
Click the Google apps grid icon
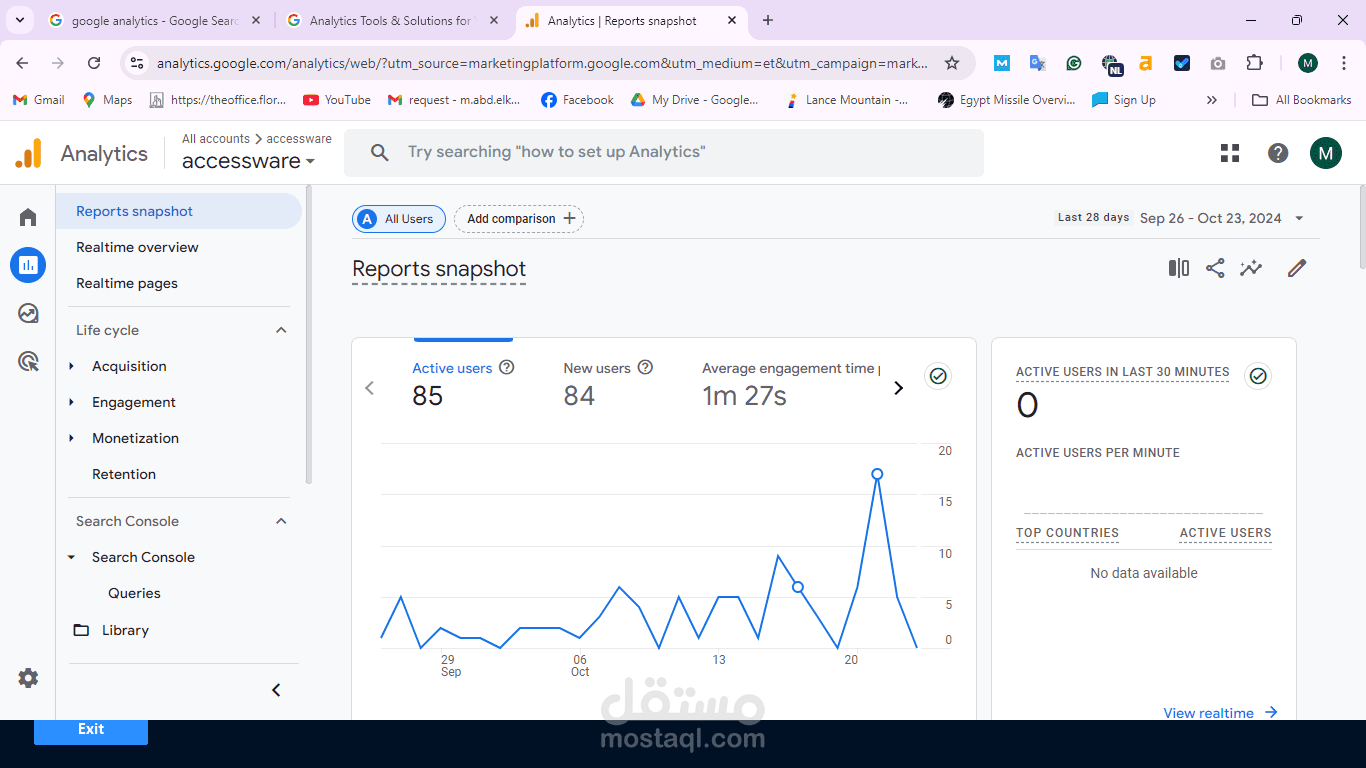coord(1230,153)
